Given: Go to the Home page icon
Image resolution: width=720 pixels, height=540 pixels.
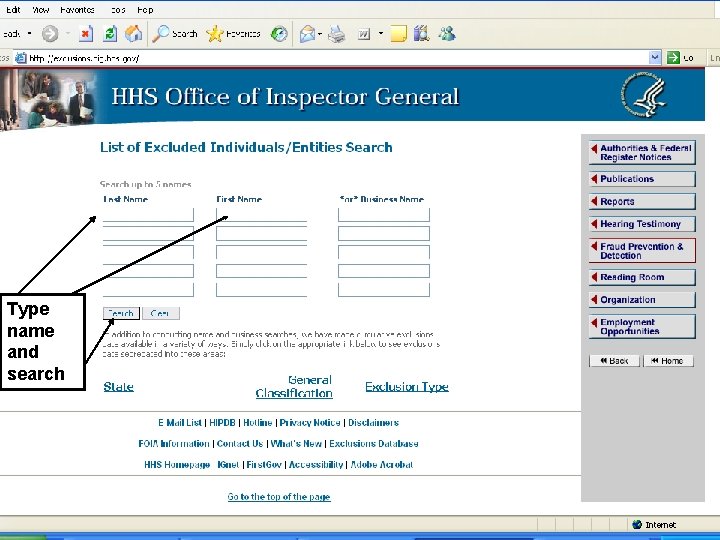Looking at the screenshot, I should (x=134, y=34).
